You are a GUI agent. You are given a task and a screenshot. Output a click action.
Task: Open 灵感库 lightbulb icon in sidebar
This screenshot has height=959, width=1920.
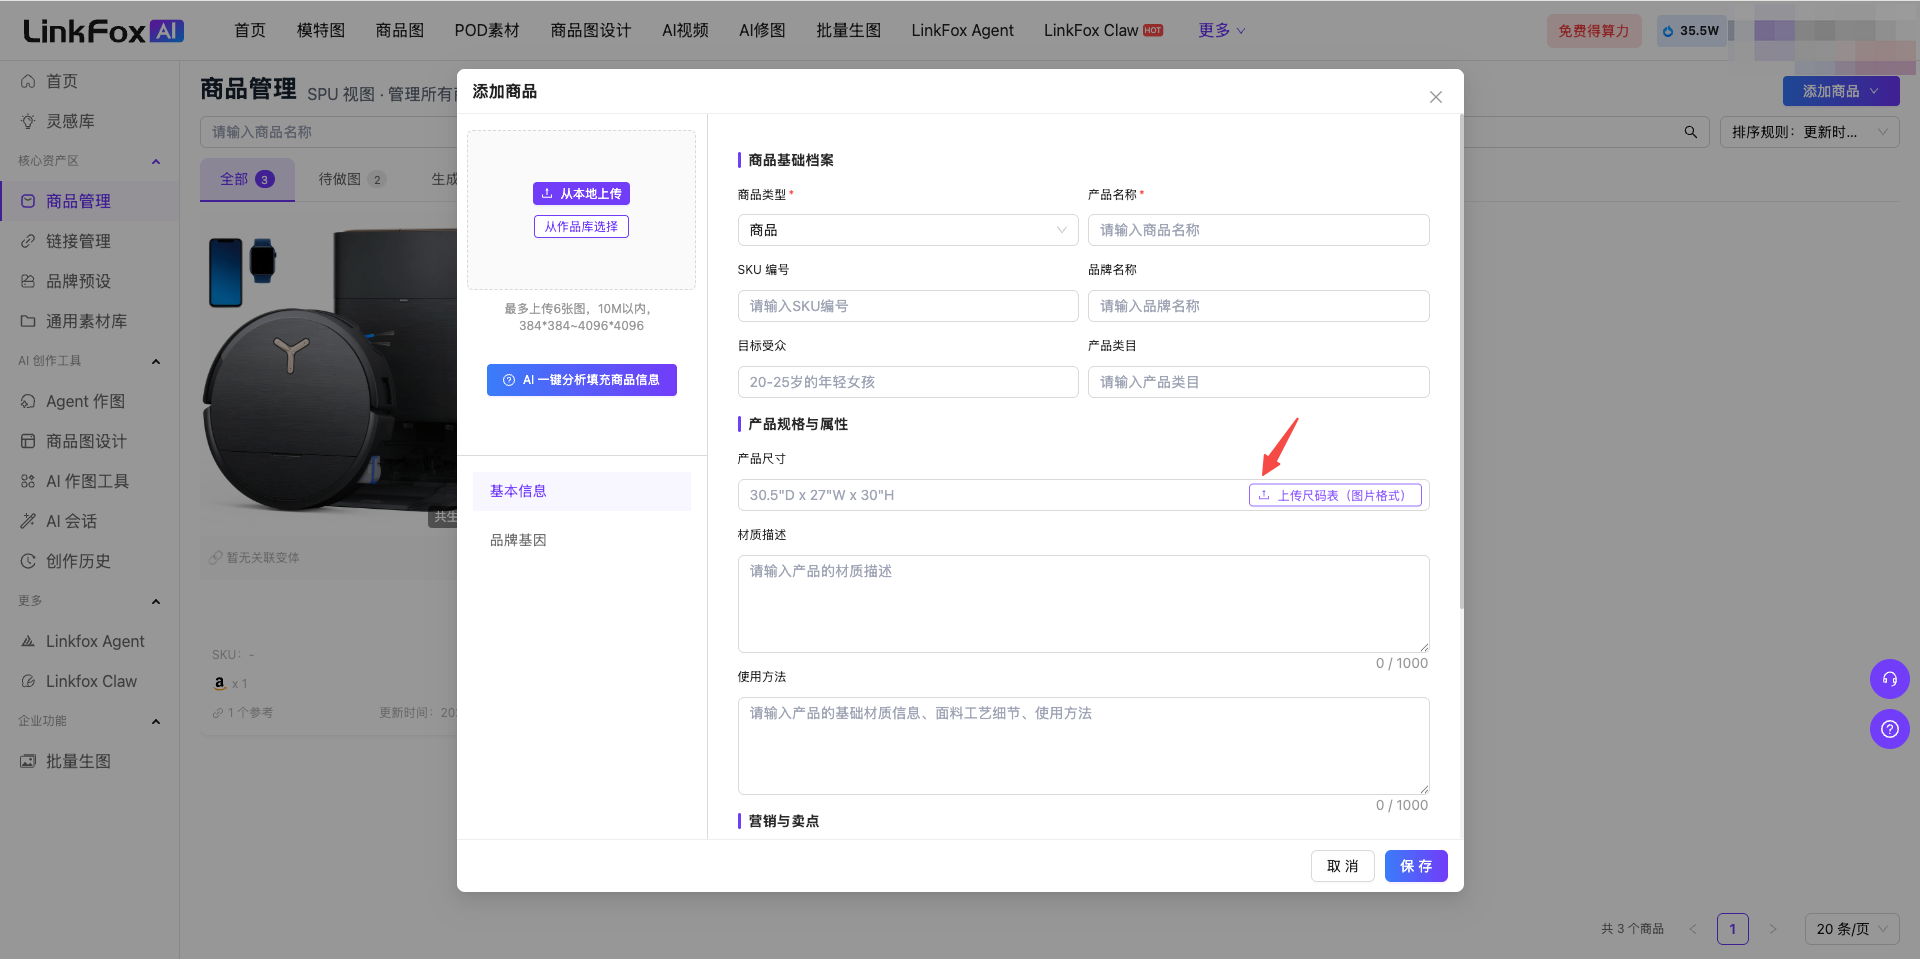(28, 121)
